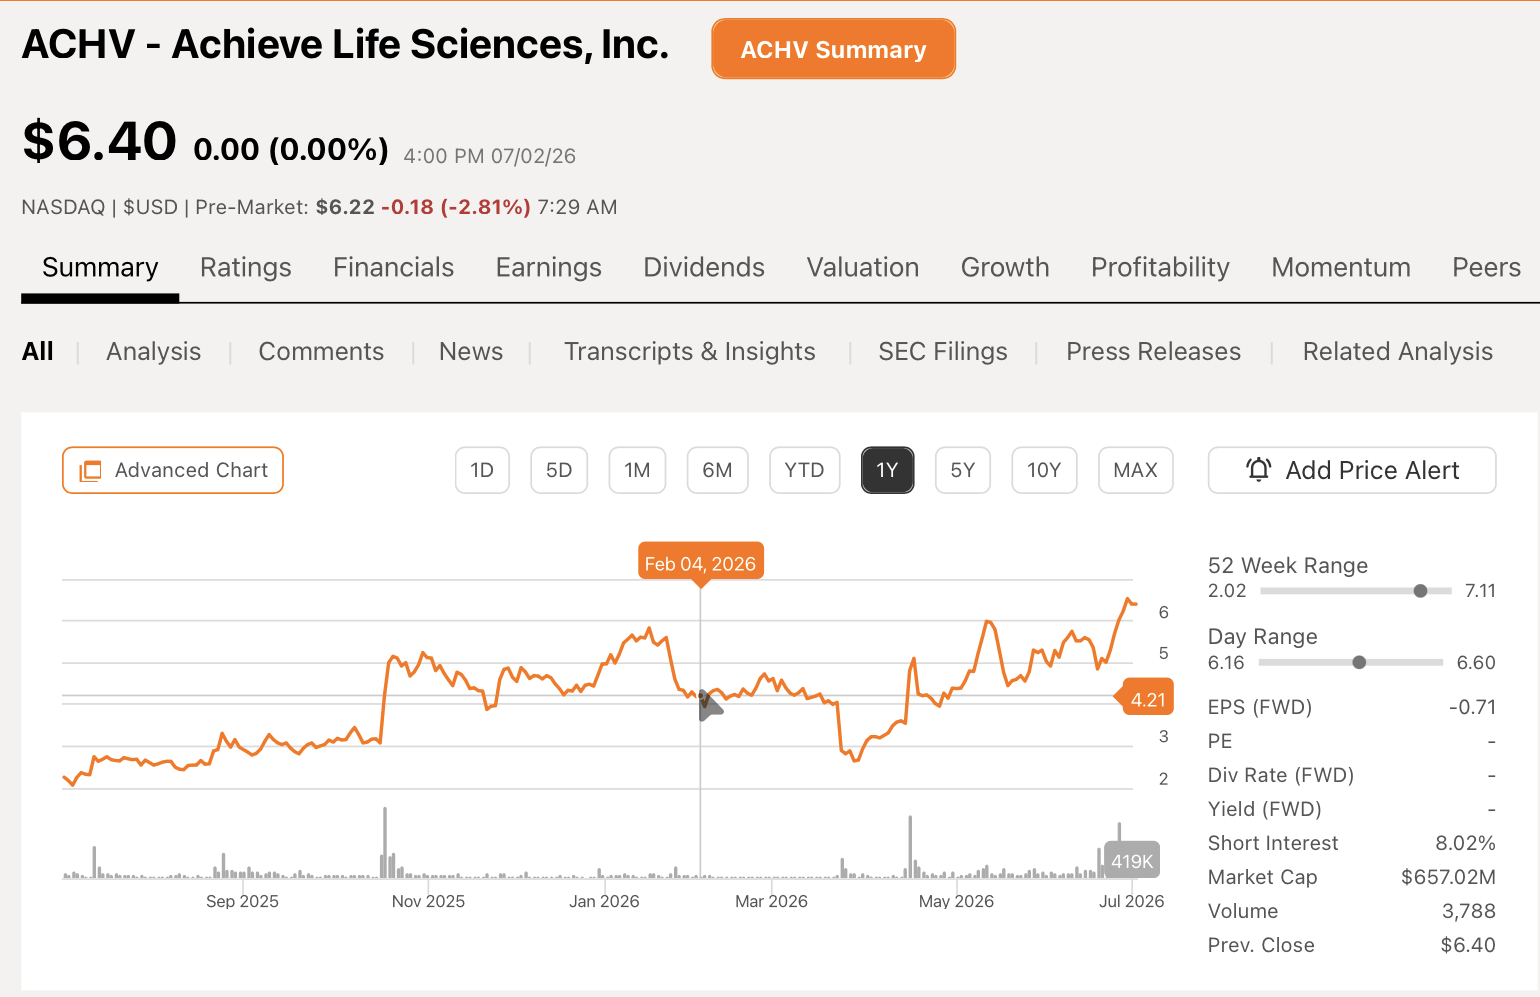
Task: Select the 6M chart range
Action: 717,470
